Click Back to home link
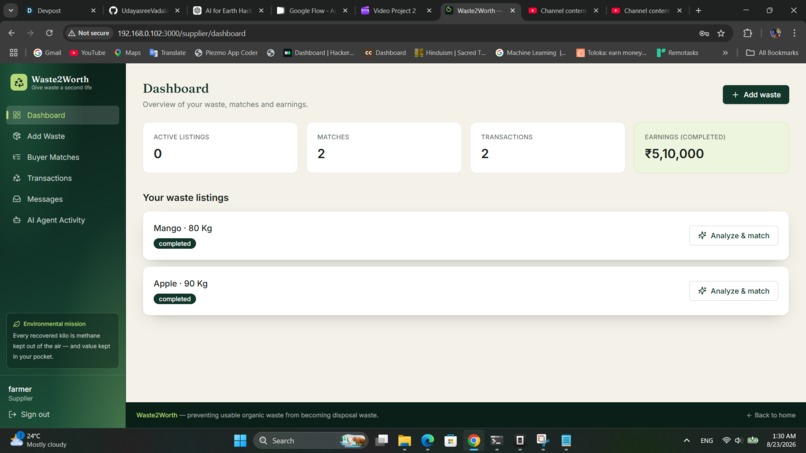 771,415
